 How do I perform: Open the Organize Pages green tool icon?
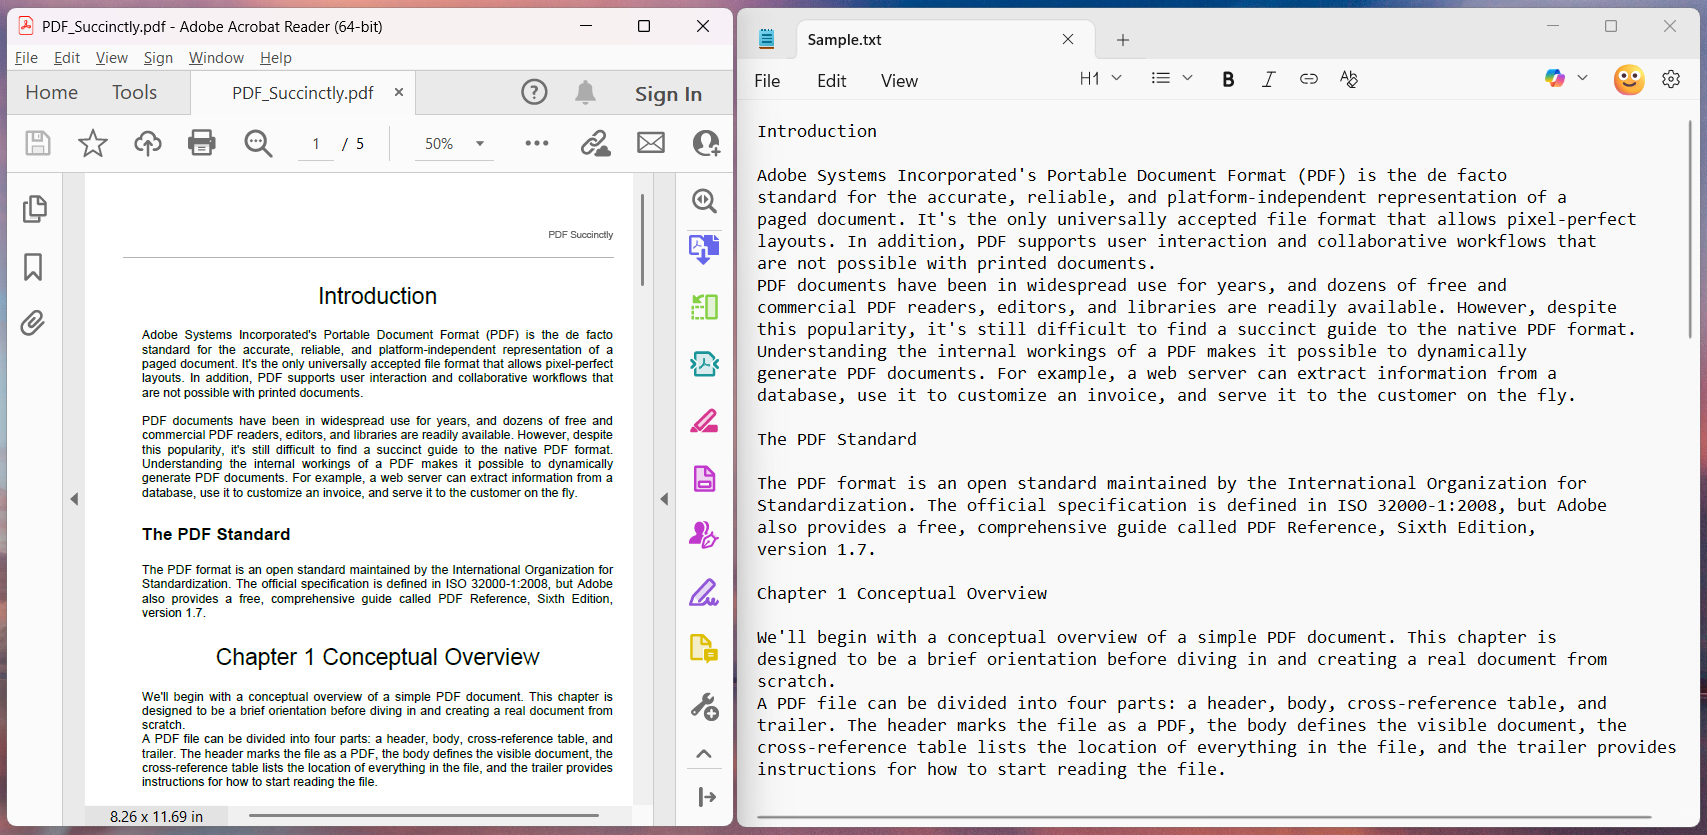tap(704, 306)
